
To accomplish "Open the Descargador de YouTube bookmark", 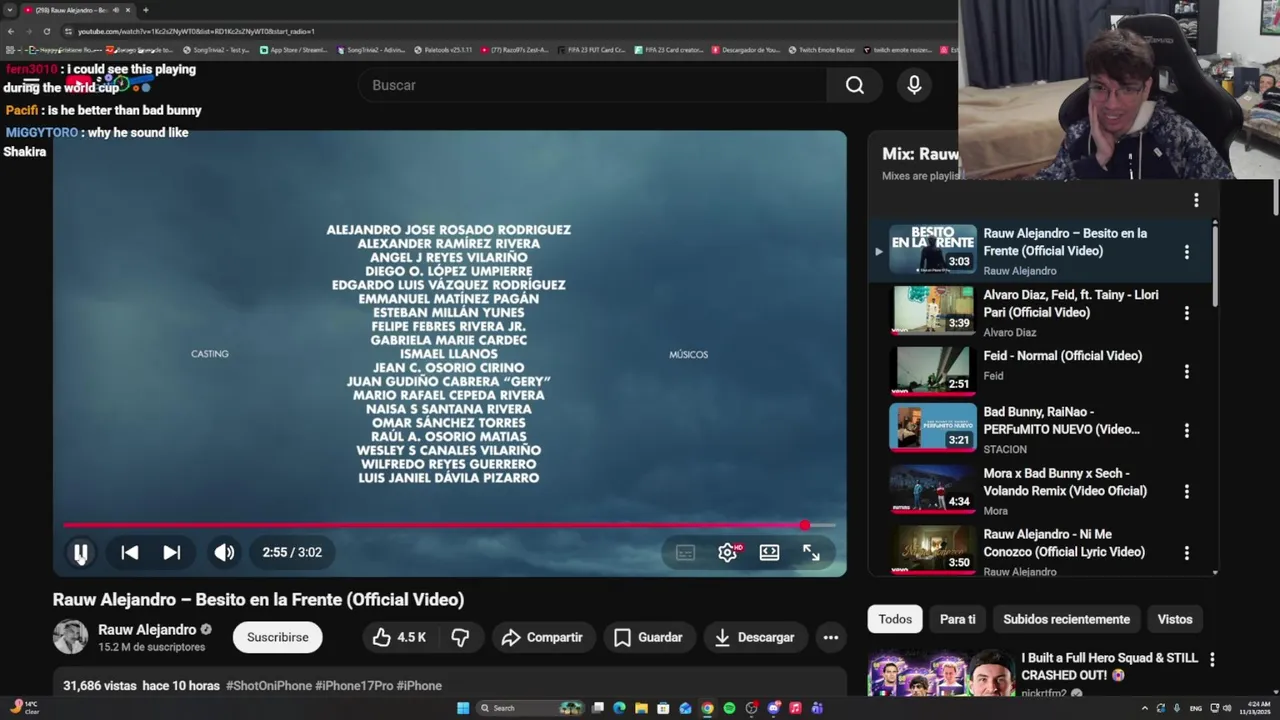I will pyautogui.click(x=746, y=50).
